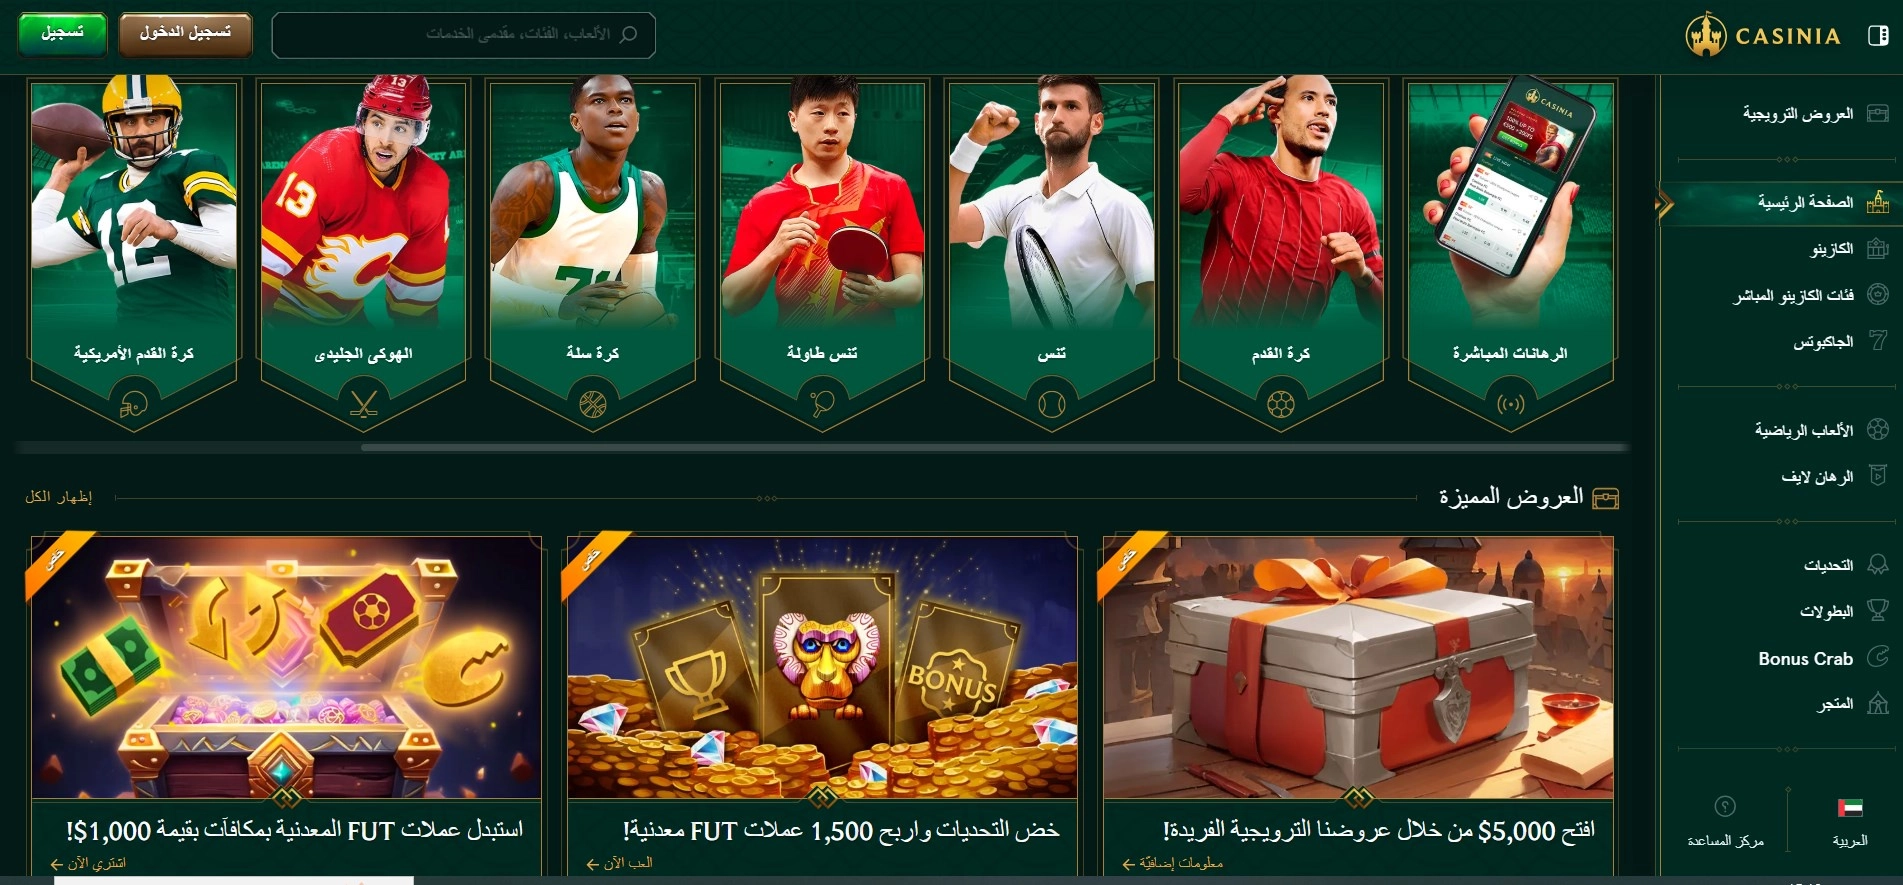Focus the games and providers search field
The image size is (1903, 885).
click(x=463, y=35)
